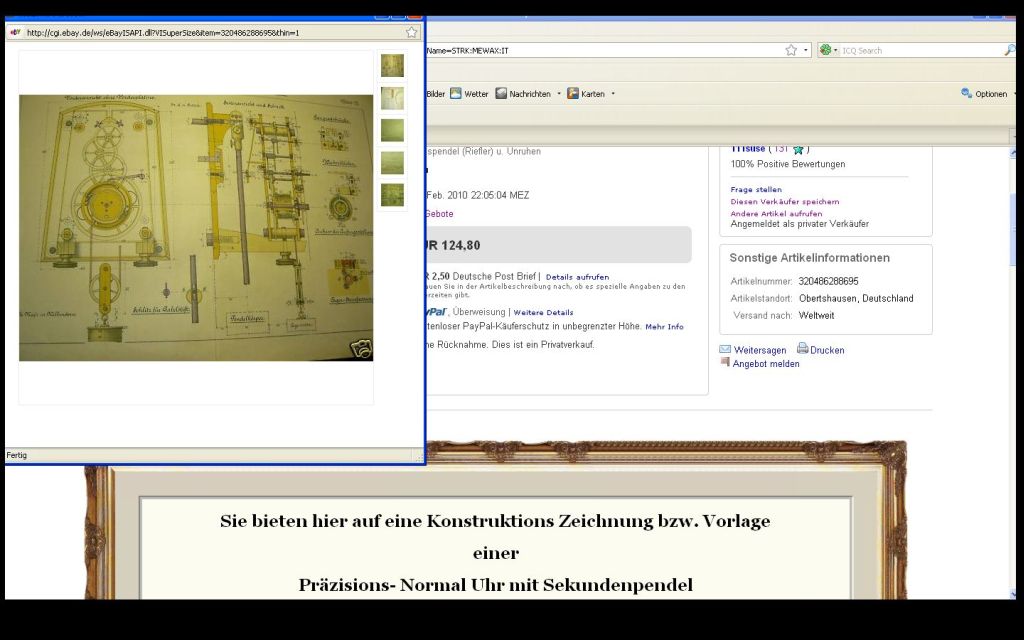Click the large clock construction drawing image

[196, 228]
